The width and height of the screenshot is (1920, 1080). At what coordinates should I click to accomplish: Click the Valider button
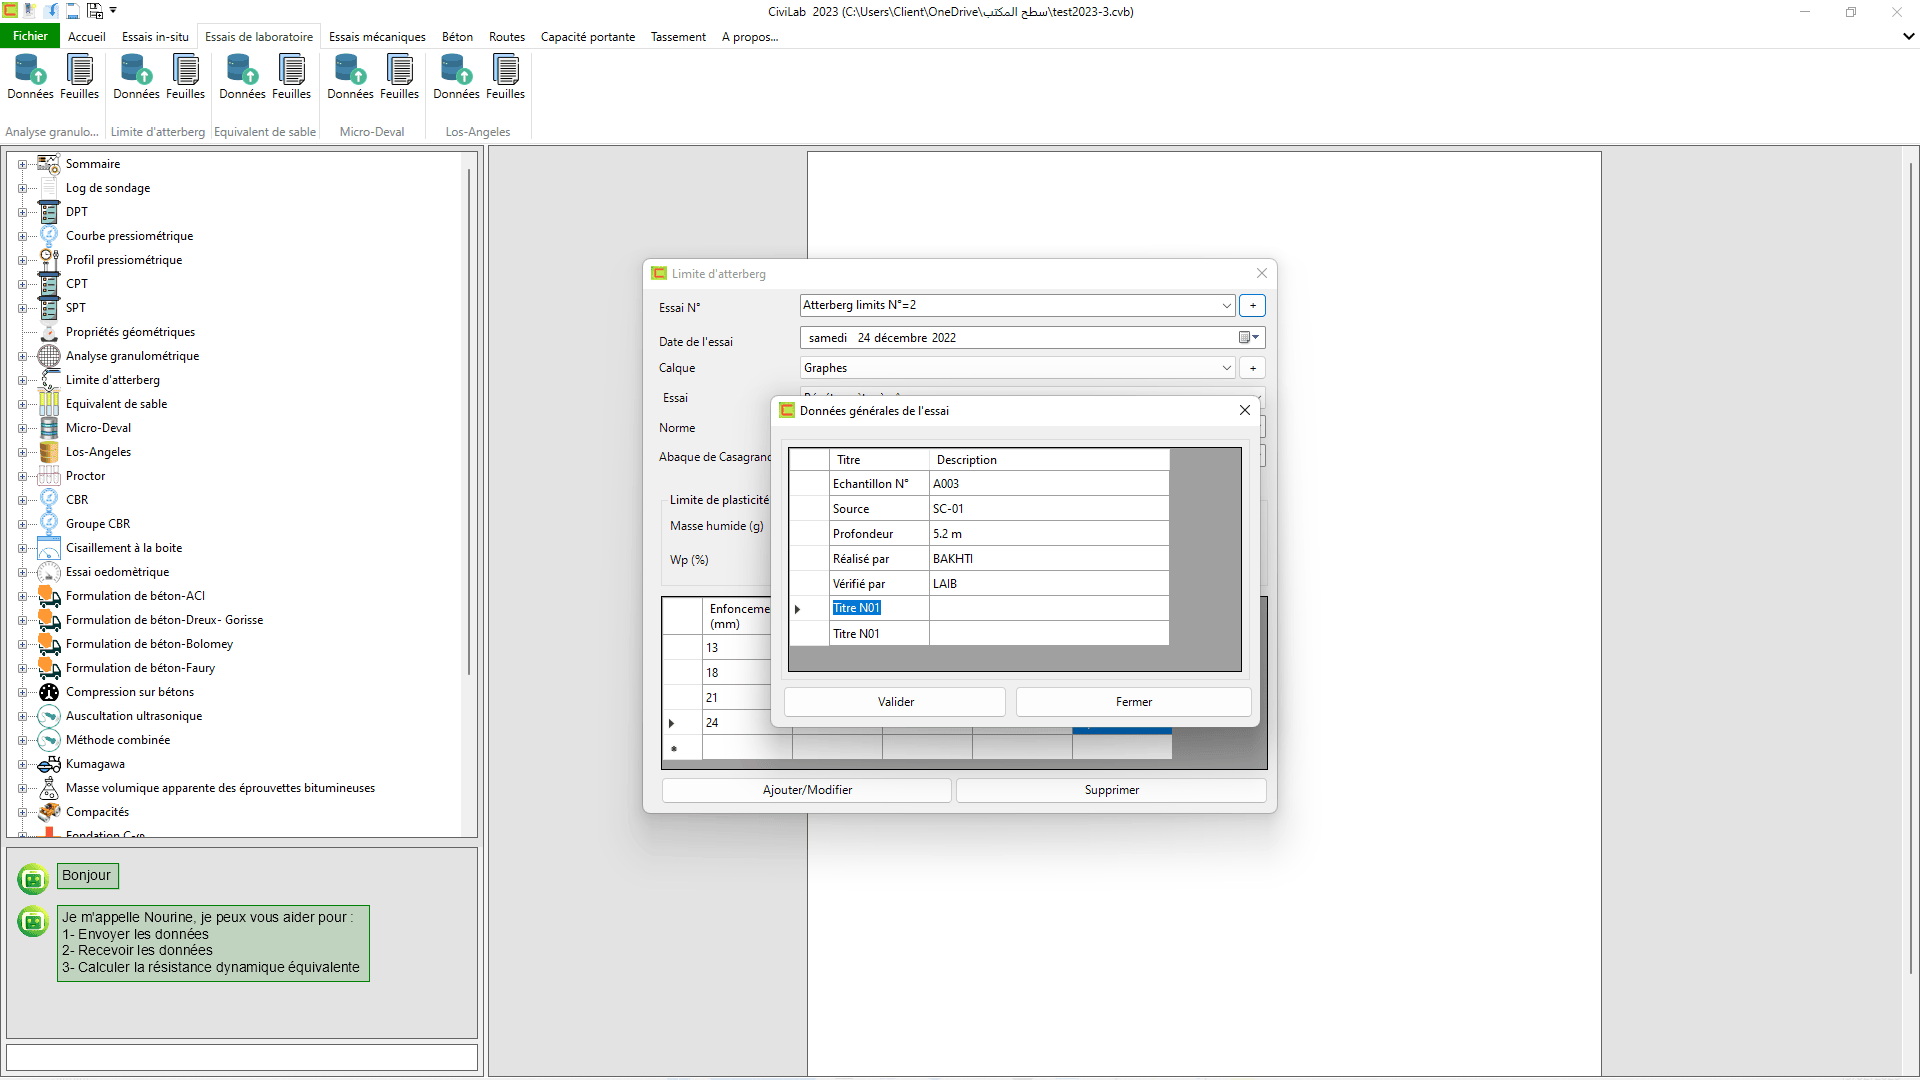[x=895, y=702]
